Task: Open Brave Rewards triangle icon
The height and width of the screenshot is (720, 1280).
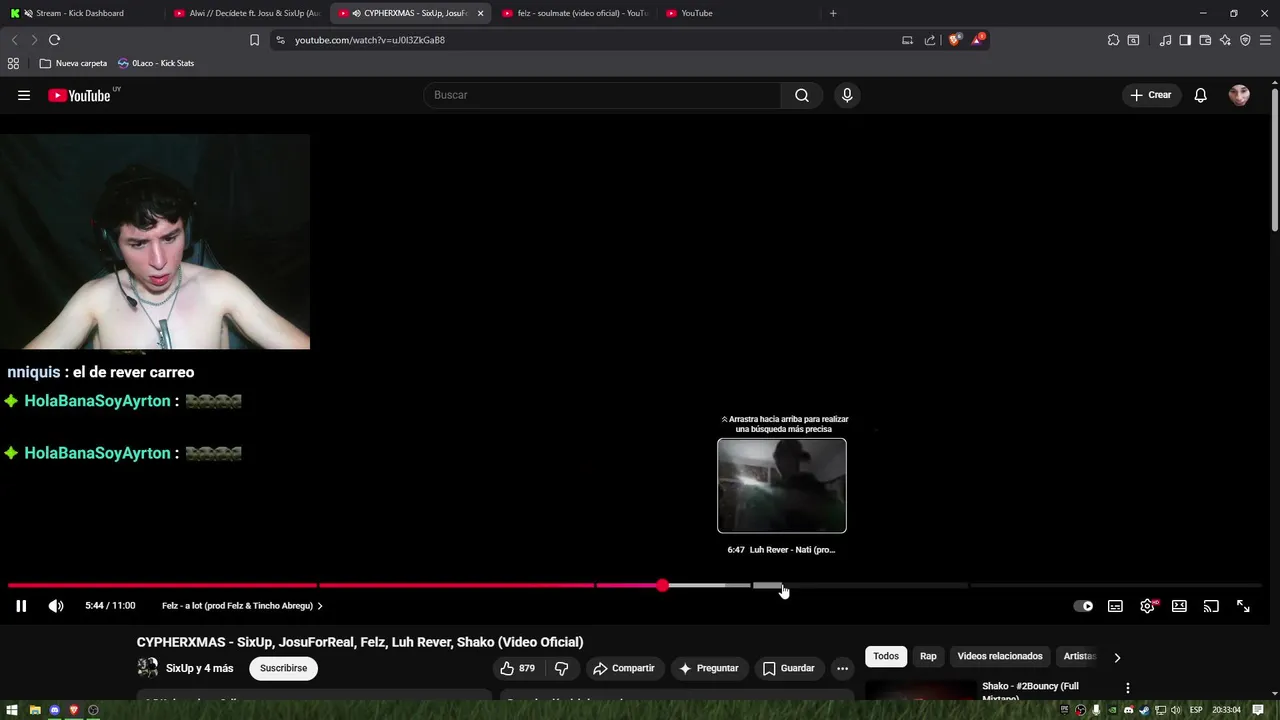Action: click(x=978, y=40)
